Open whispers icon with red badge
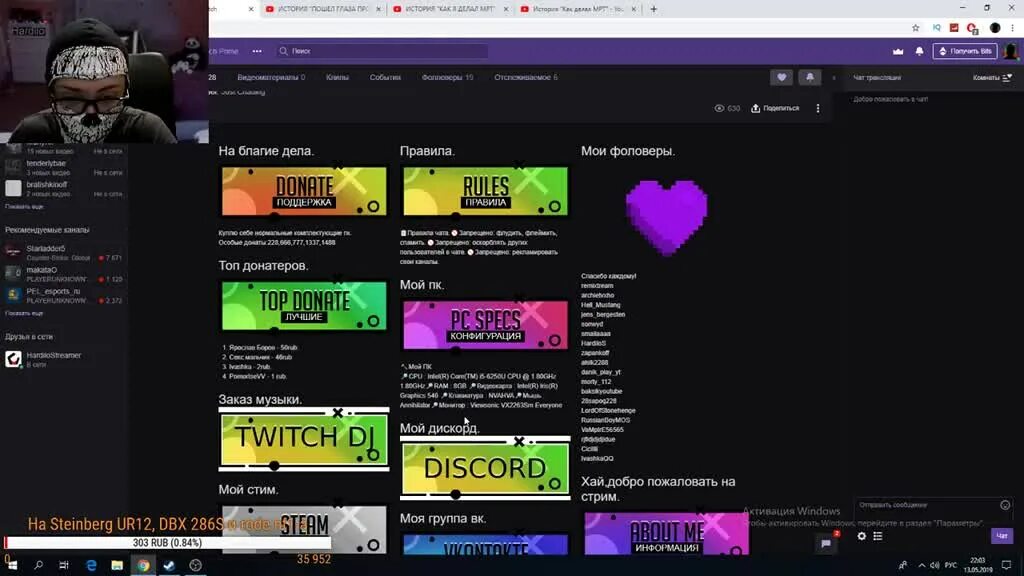 (x=826, y=543)
